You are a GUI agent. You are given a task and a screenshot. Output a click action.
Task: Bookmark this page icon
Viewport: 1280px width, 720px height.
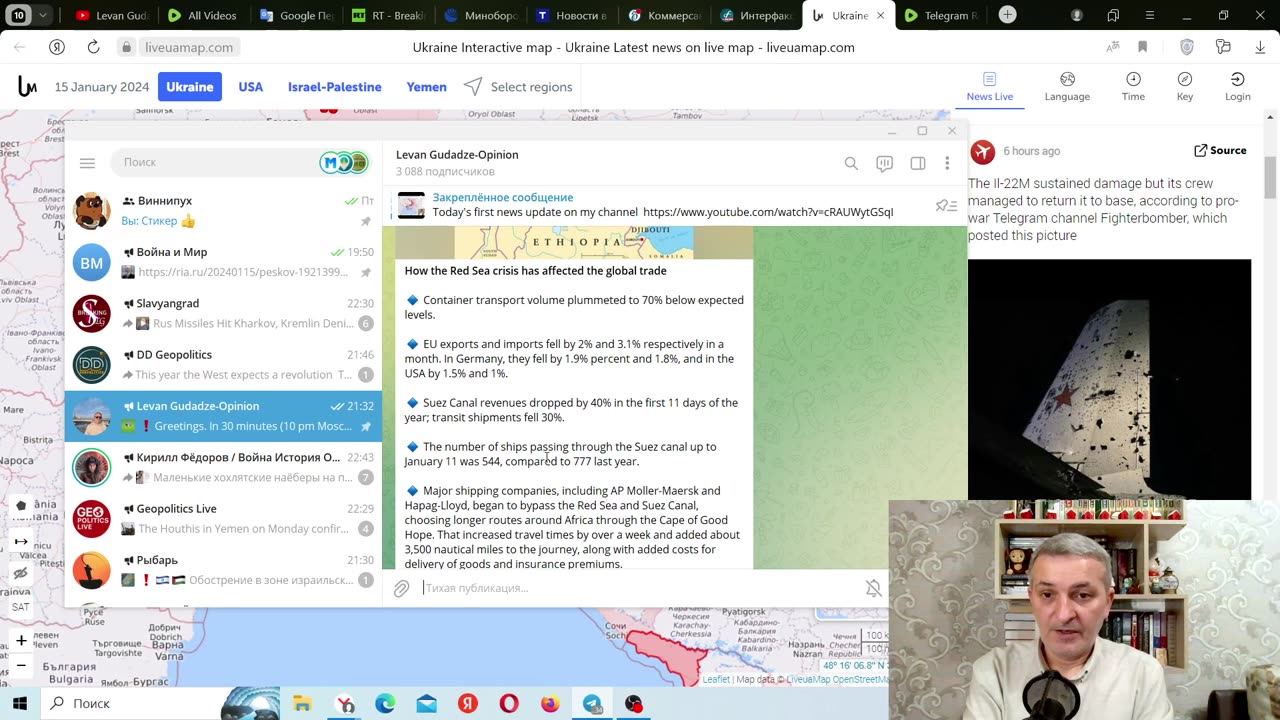(x=1142, y=47)
